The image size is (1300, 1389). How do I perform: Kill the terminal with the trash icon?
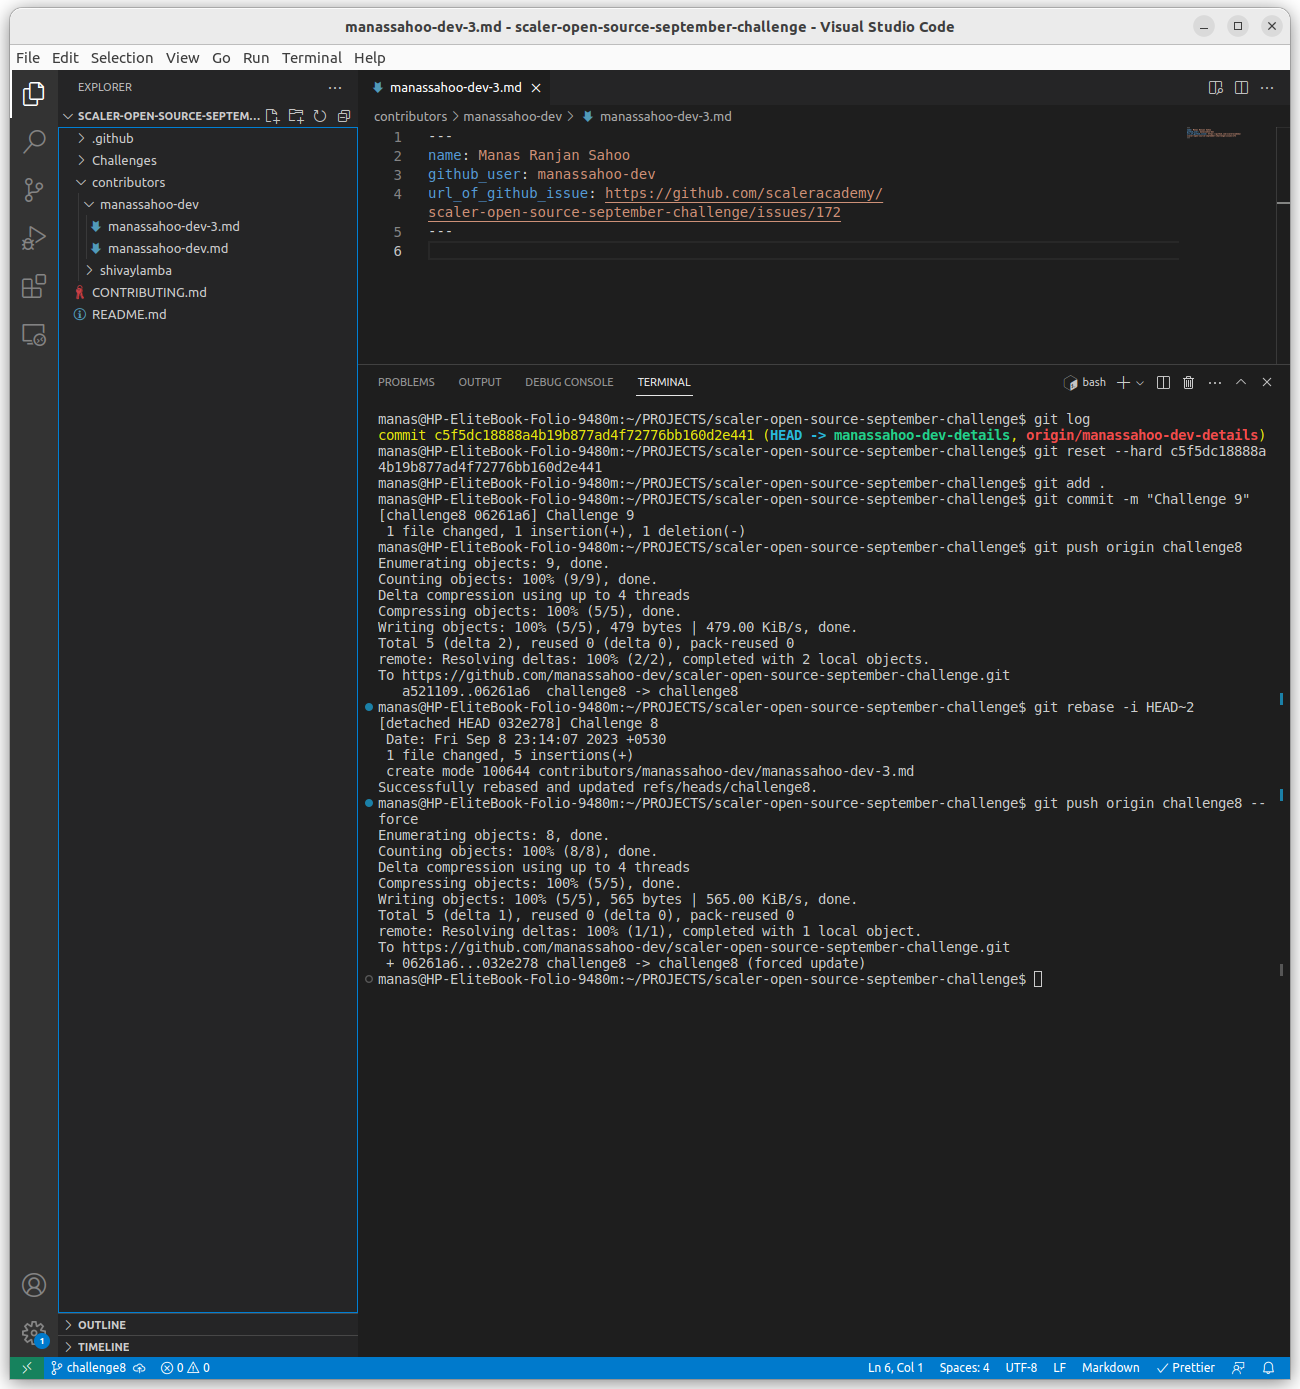(1188, 382)
